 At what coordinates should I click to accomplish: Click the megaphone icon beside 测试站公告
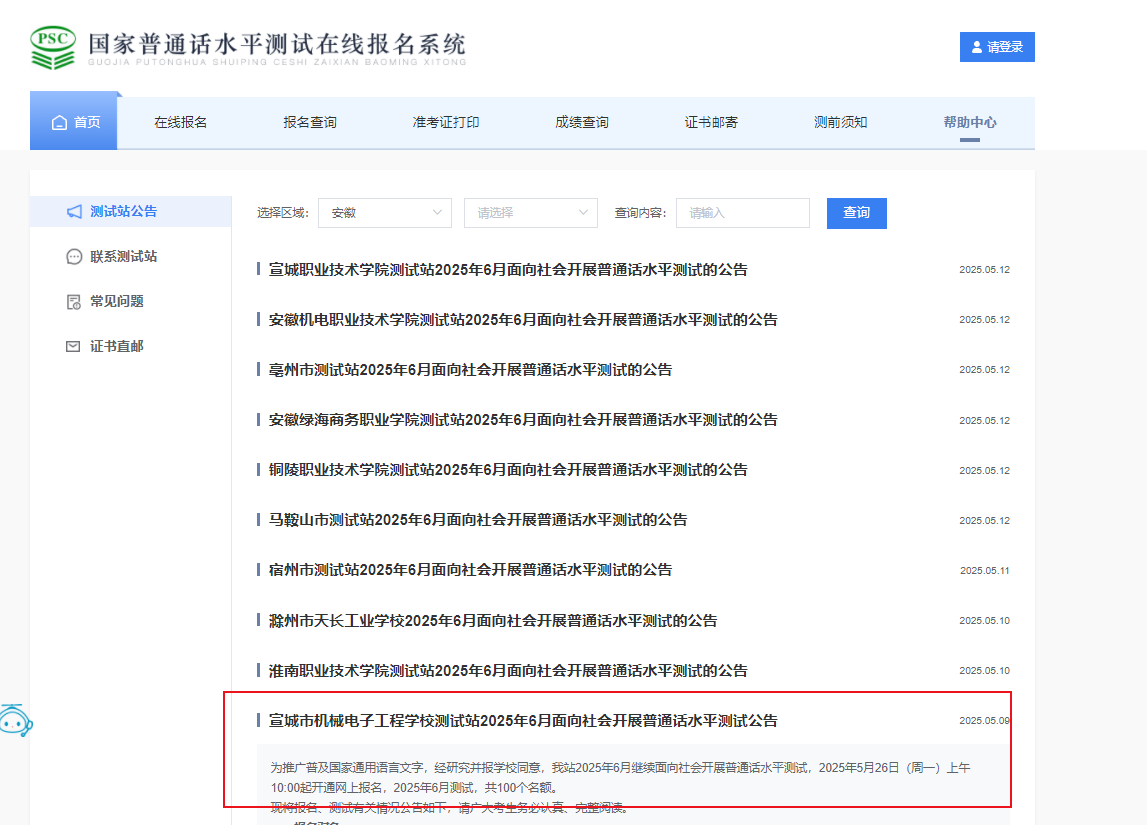coord(74,211)
